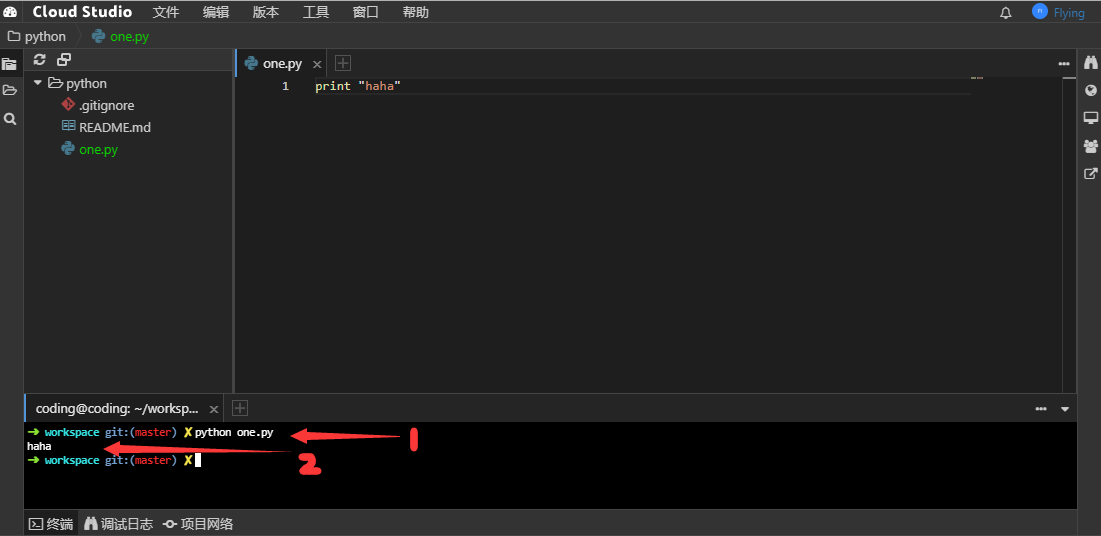Select the coding@coding terminal tab
This screenshot has width=1101, height=536.
117,408
